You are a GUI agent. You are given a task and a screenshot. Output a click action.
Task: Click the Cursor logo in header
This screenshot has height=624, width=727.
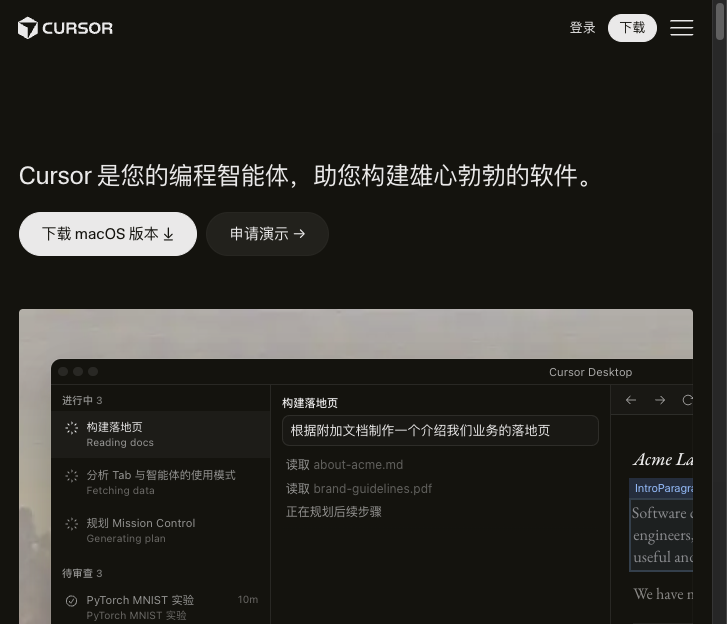(x=65, y=28)
